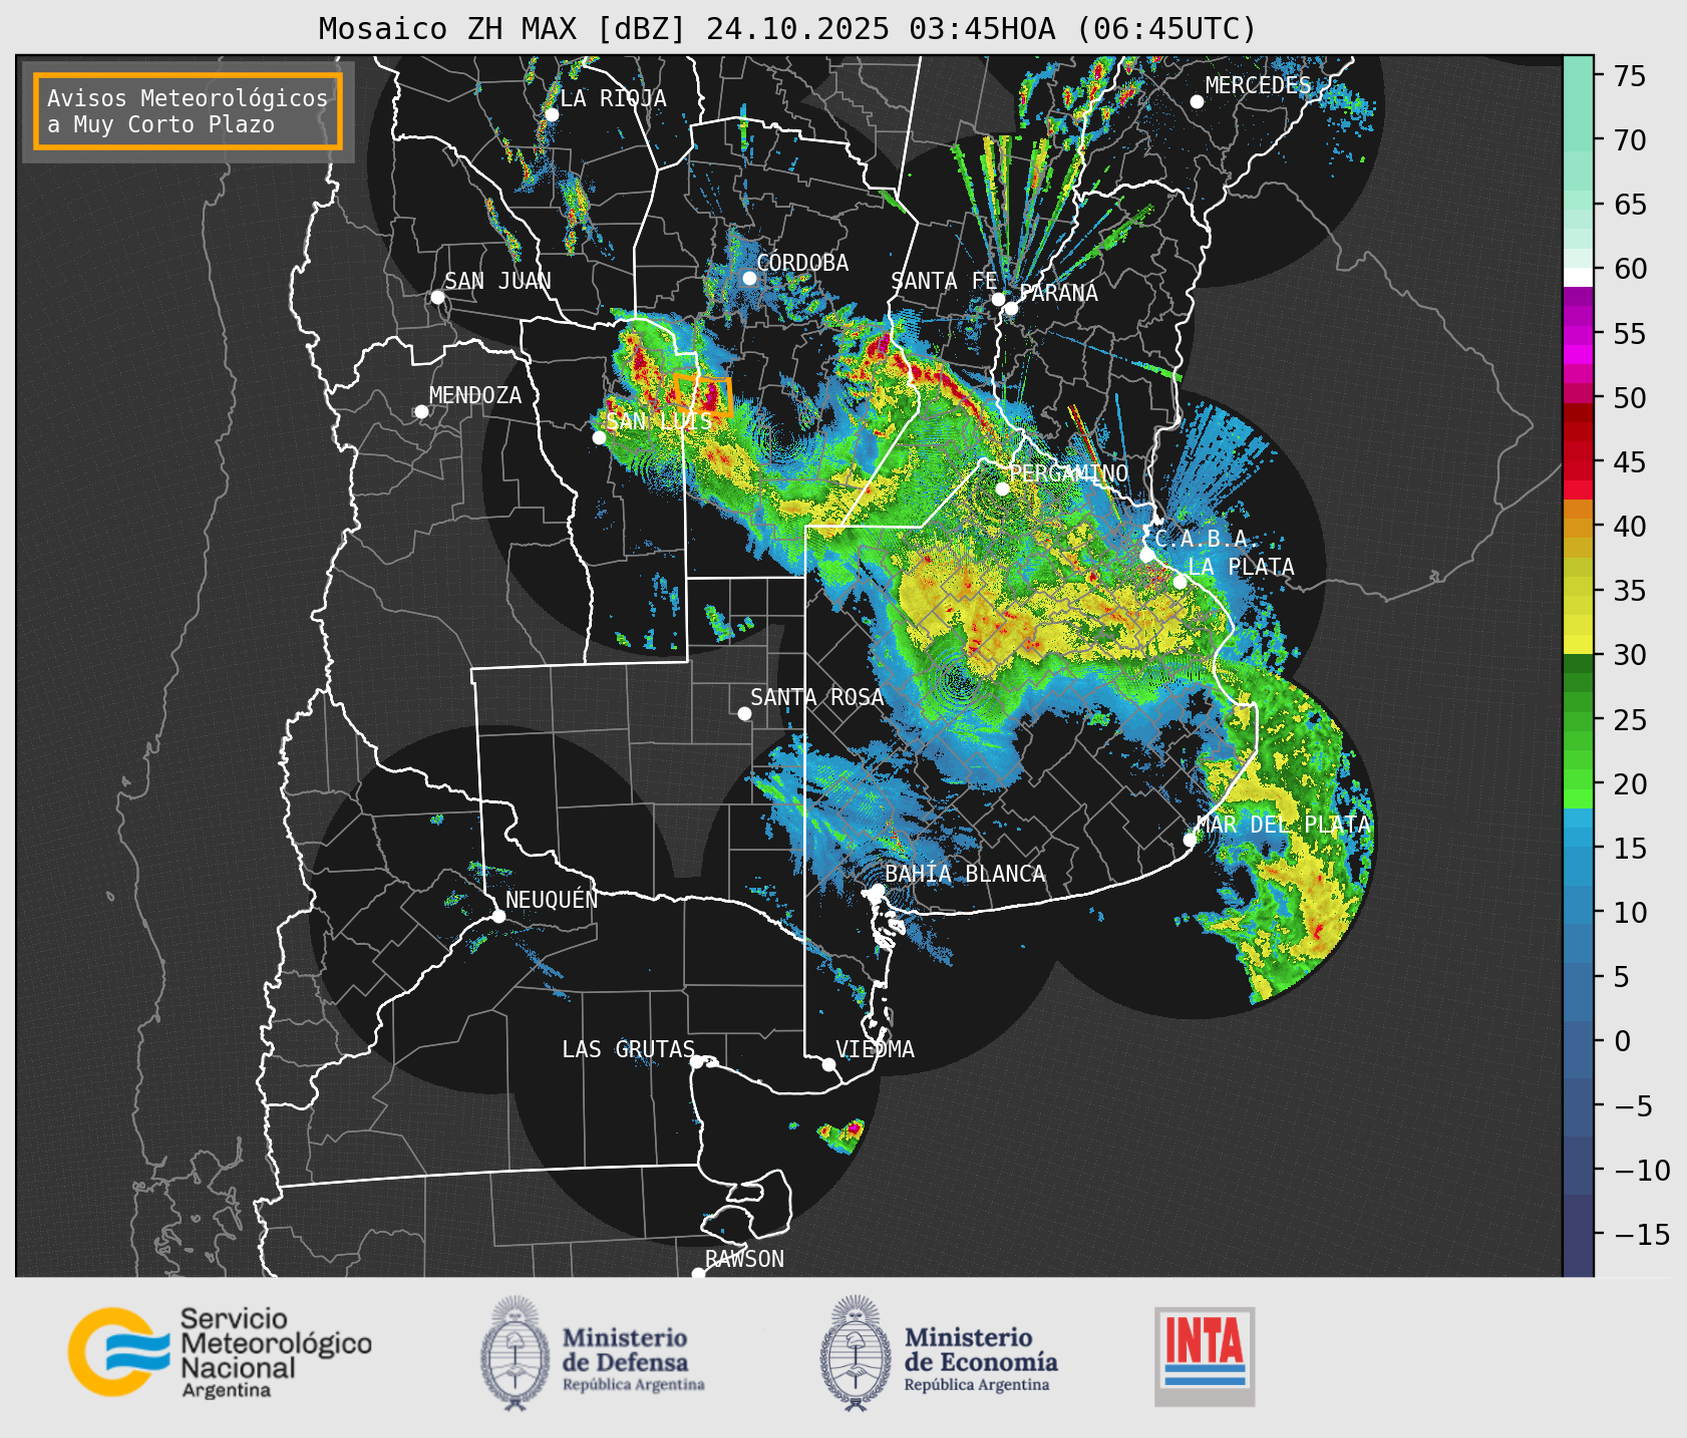
Task: Click the storm echo offshore south of Viedma
Action: (x=840, y=1136)
